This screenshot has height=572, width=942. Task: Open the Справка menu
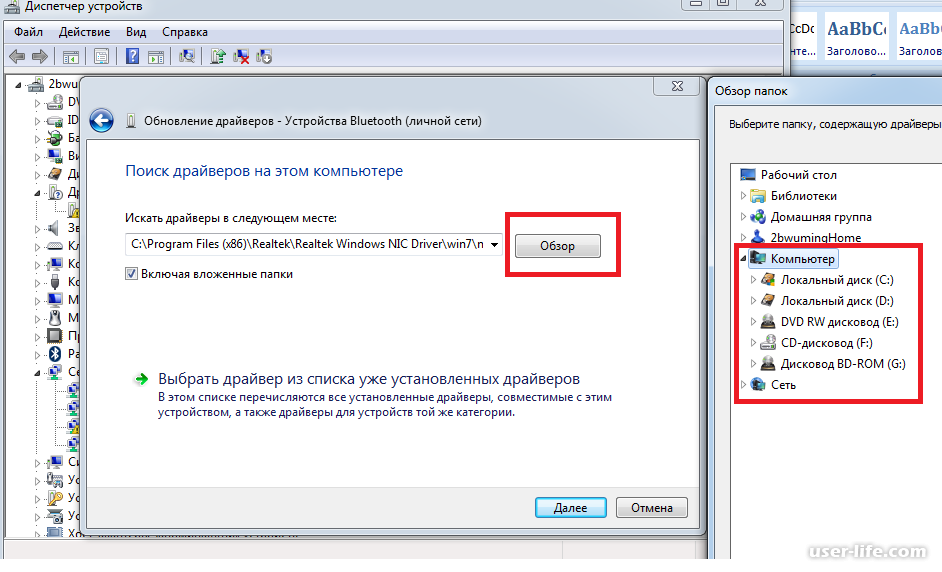[185, 32]
